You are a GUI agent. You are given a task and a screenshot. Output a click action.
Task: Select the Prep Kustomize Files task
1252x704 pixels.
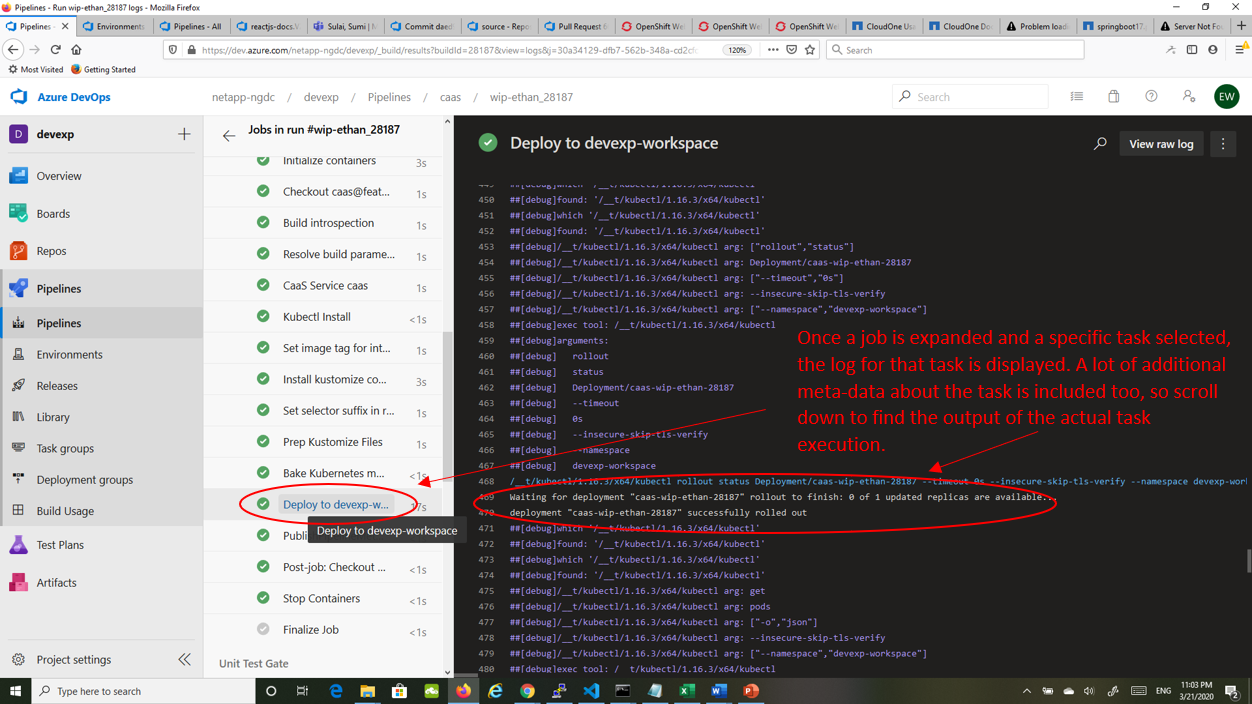[x=332, y=442]
